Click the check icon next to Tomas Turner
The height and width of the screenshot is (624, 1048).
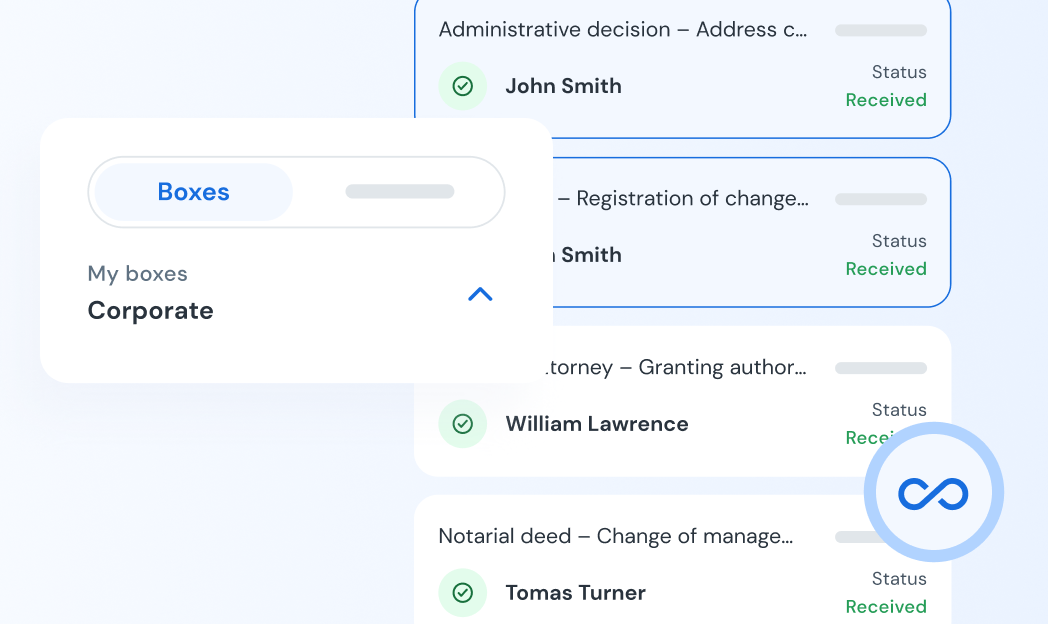[462, 593]
